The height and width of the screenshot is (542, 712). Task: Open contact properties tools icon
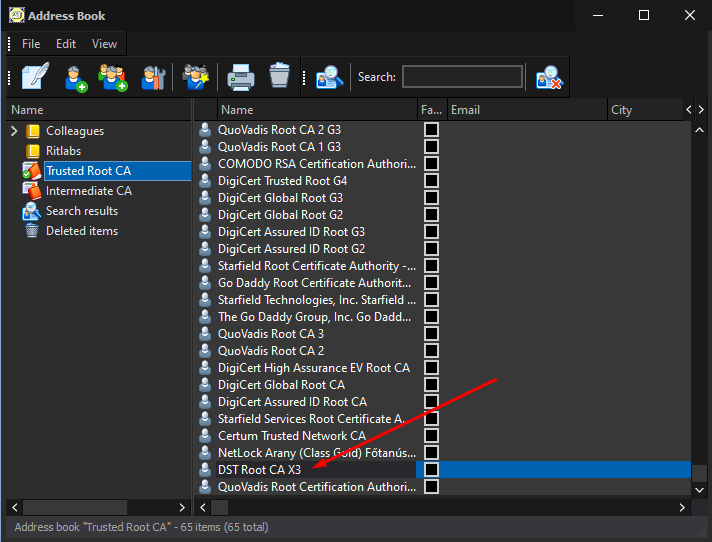(x=153, y=78)
